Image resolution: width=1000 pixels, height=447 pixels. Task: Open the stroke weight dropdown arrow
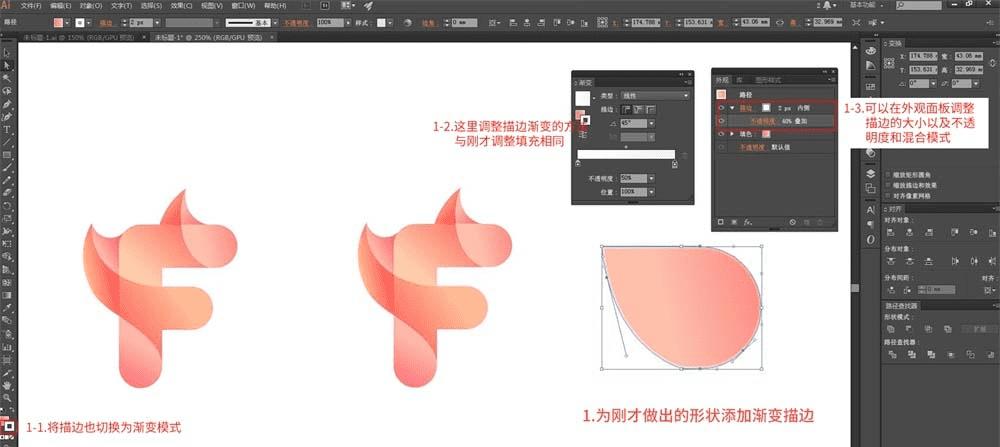coord(157,22)
